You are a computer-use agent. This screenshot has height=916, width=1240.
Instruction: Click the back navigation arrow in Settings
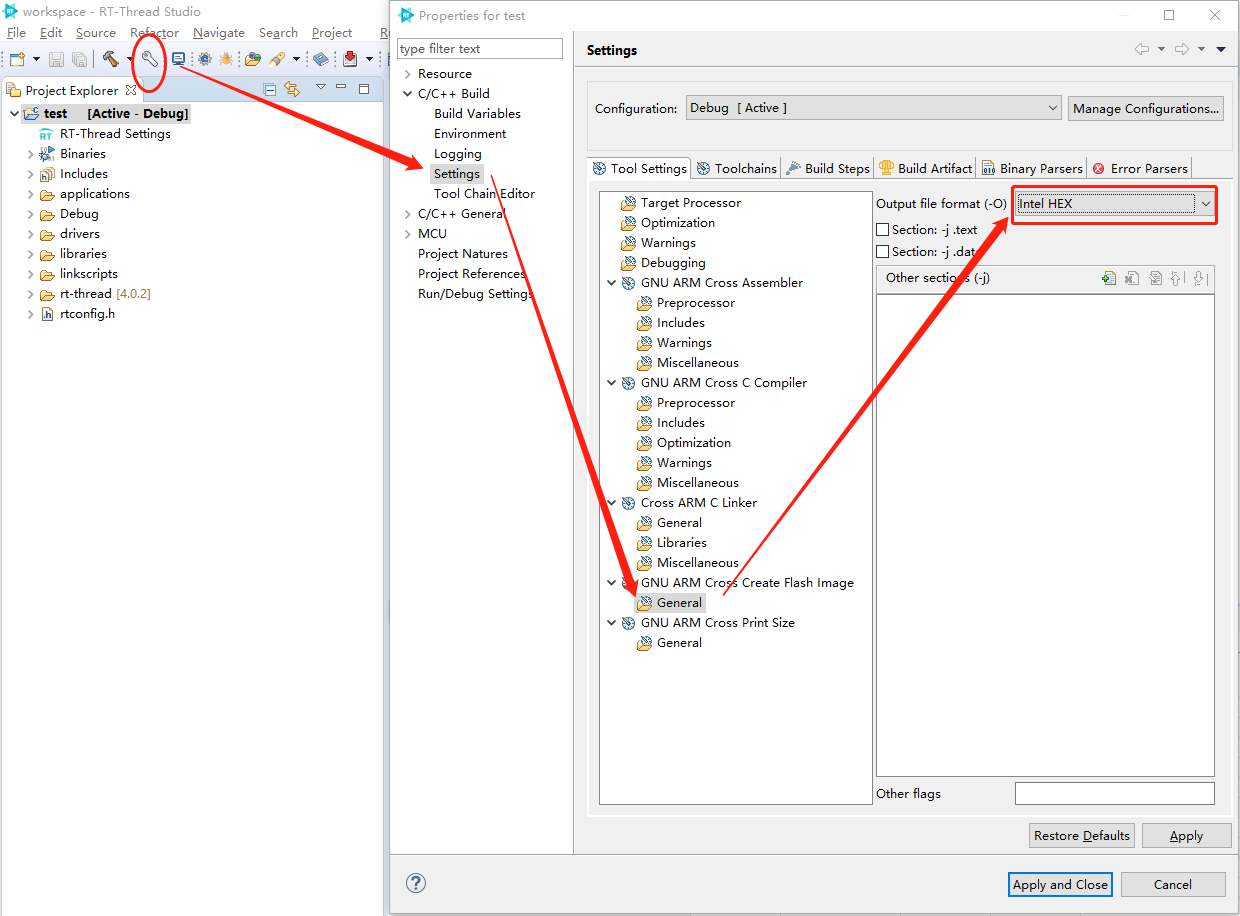pos(1141,49)
